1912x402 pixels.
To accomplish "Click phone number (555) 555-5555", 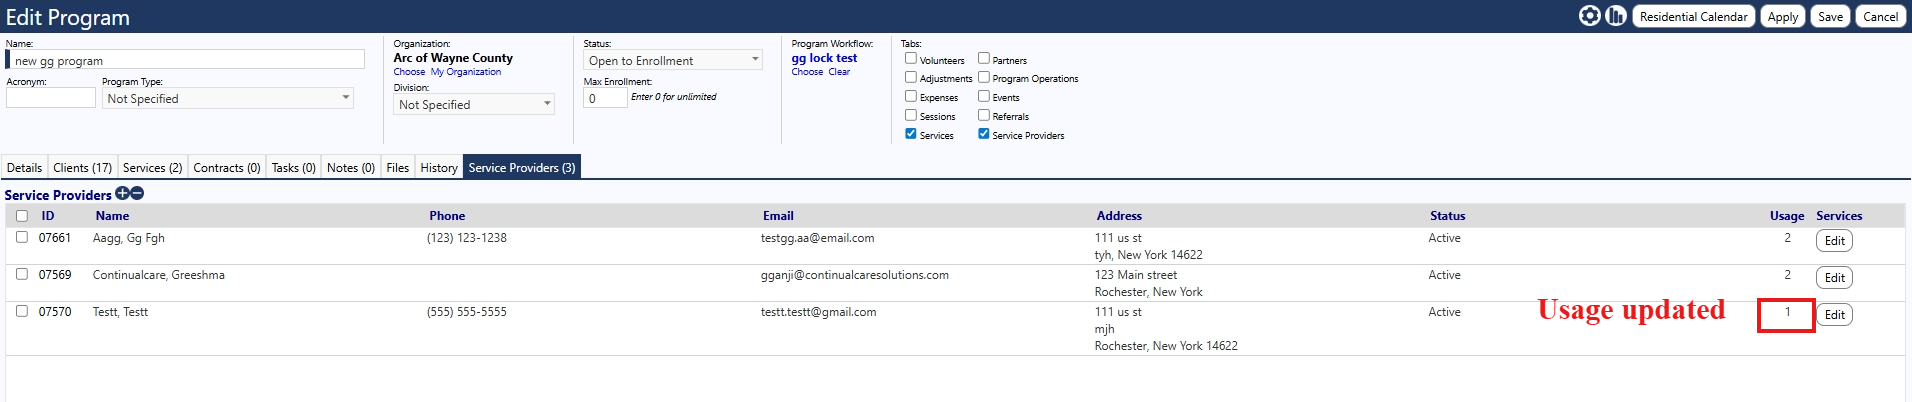I will coord(466,312).
